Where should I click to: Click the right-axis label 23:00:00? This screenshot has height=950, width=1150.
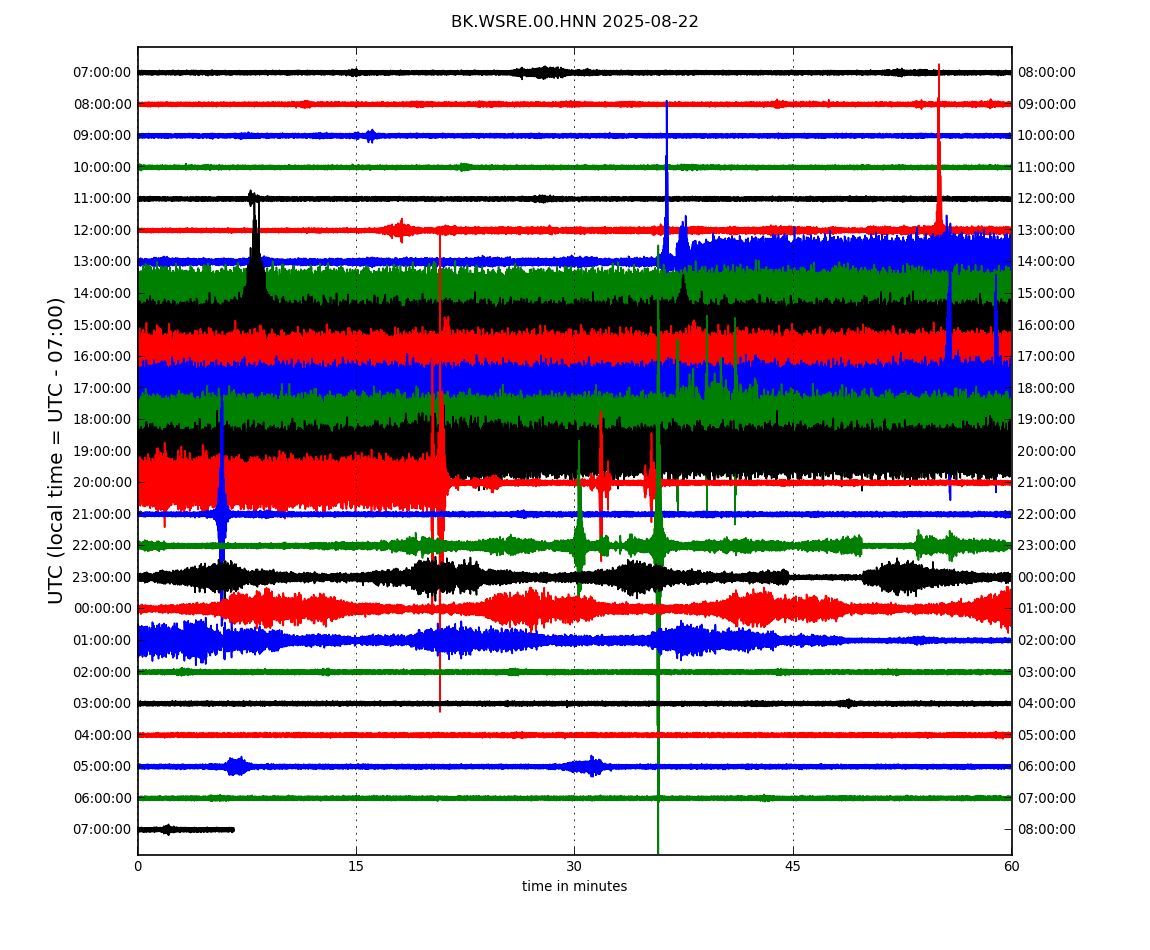pos(1047,546)
